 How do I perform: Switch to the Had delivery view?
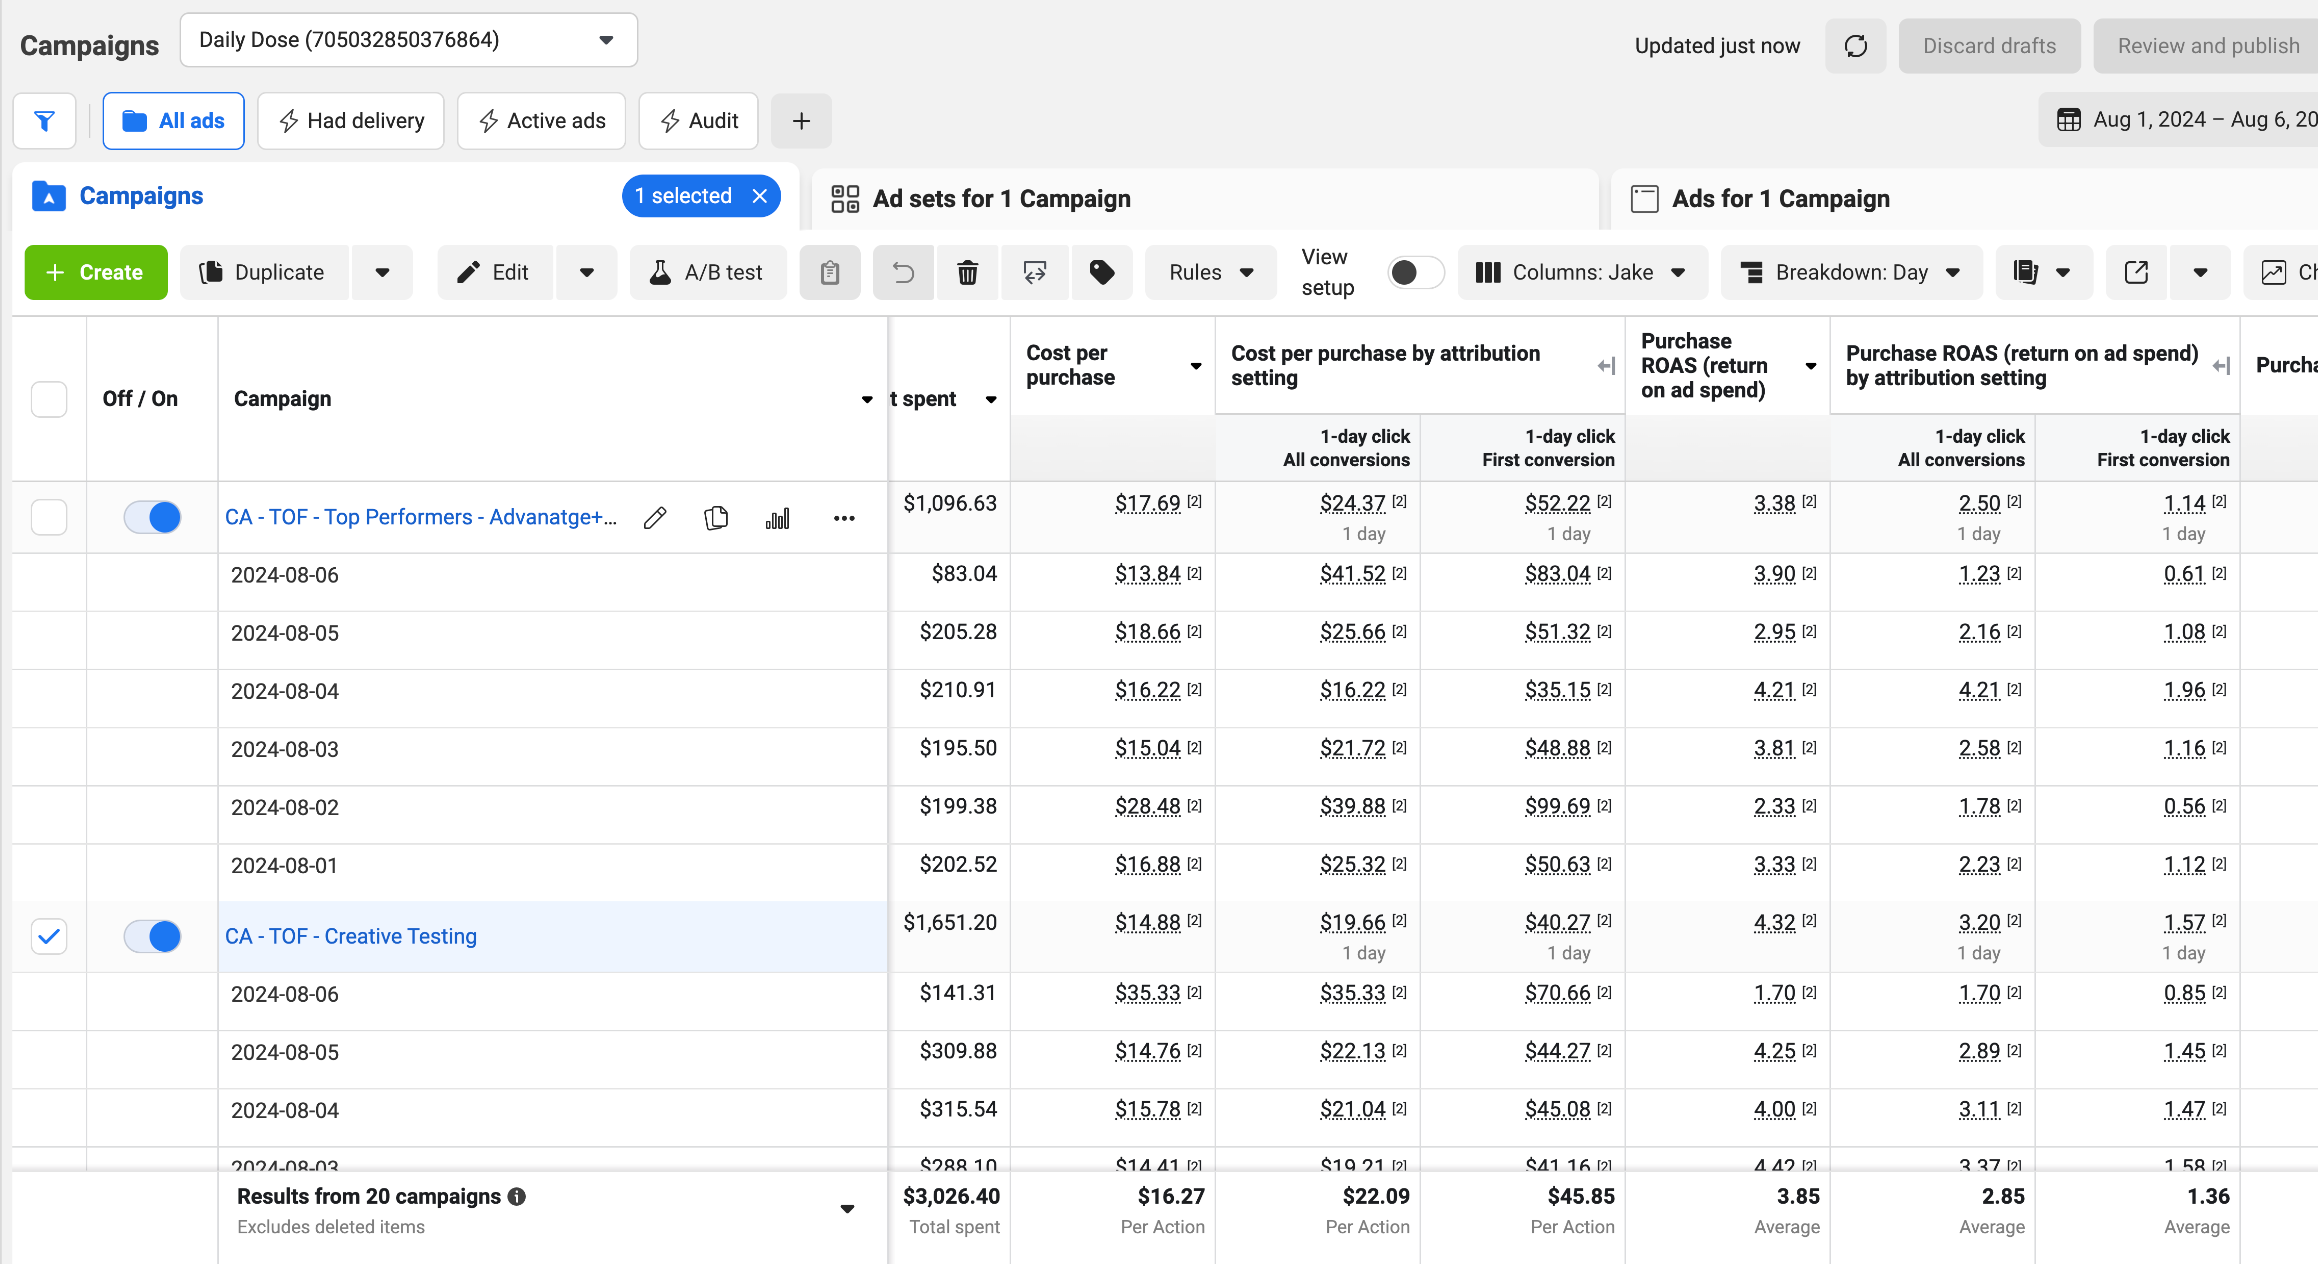click(351, 121)
